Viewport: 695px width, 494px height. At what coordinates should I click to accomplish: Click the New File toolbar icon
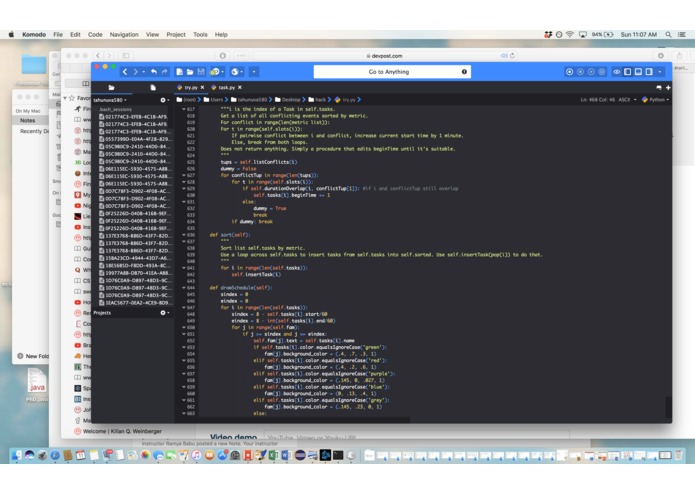point(179,72)
